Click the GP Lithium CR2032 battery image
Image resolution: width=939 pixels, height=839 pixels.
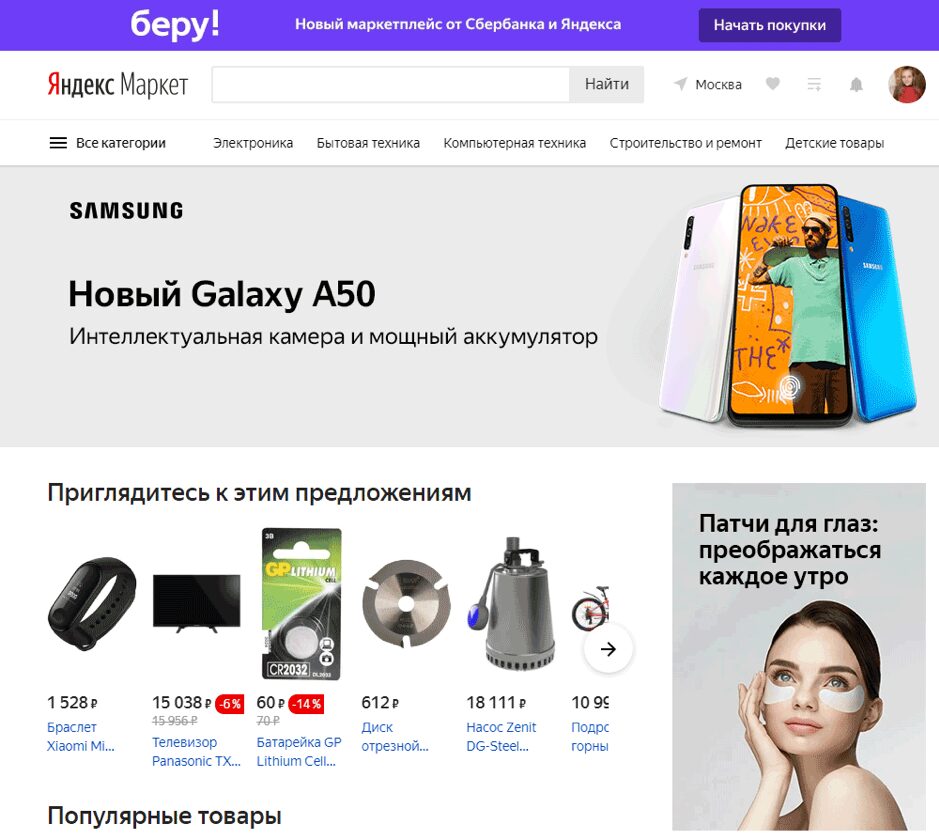click(302, 604)
